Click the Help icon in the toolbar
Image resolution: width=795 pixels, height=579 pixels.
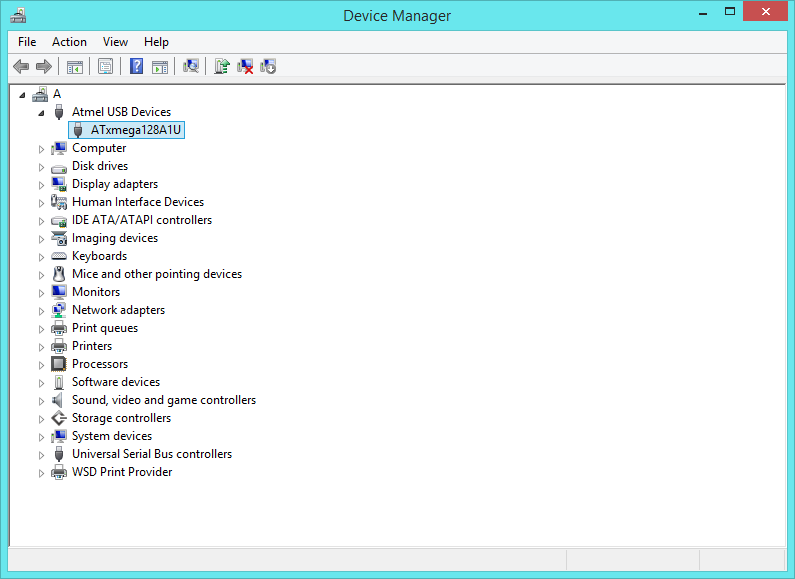point(136,66)
